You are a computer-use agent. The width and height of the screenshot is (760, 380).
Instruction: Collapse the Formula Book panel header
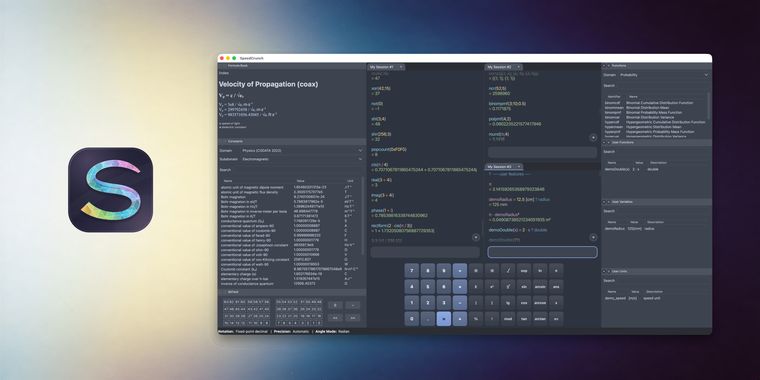(292, 65)
